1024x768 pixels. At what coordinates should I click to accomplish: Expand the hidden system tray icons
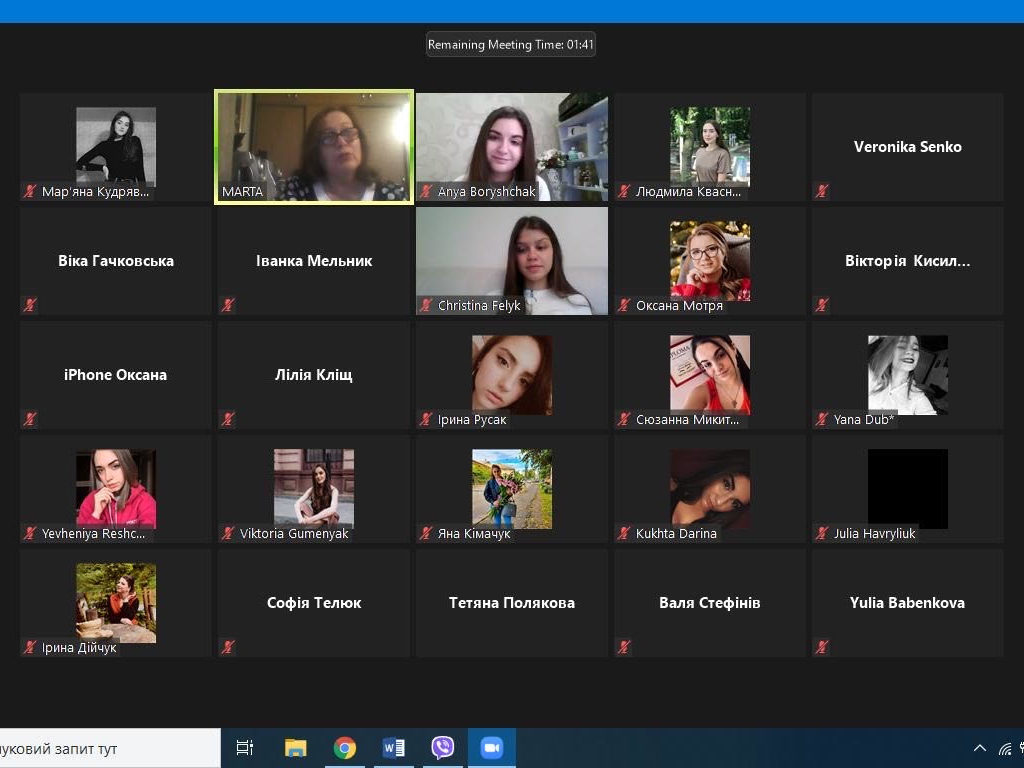pyautogui.click(x=980, y=748)
